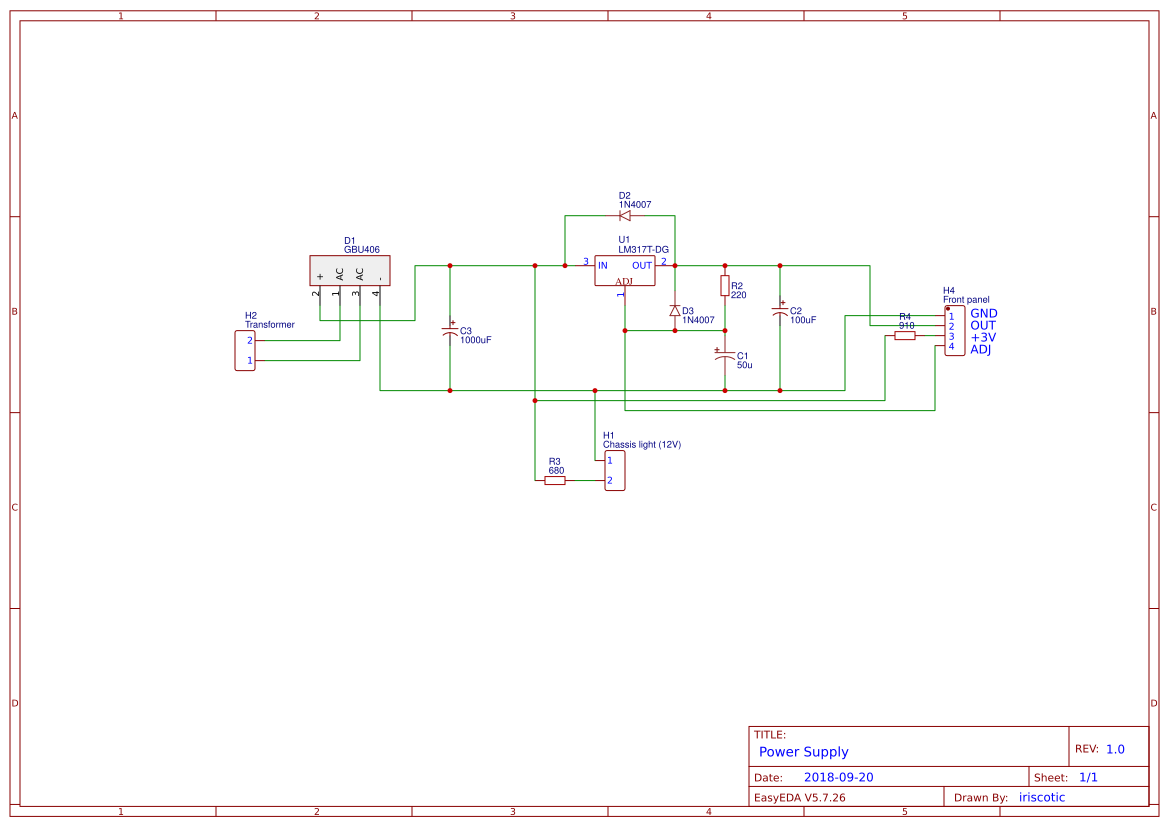Click the R4 910 resistor symbol

tap(905, 335)
